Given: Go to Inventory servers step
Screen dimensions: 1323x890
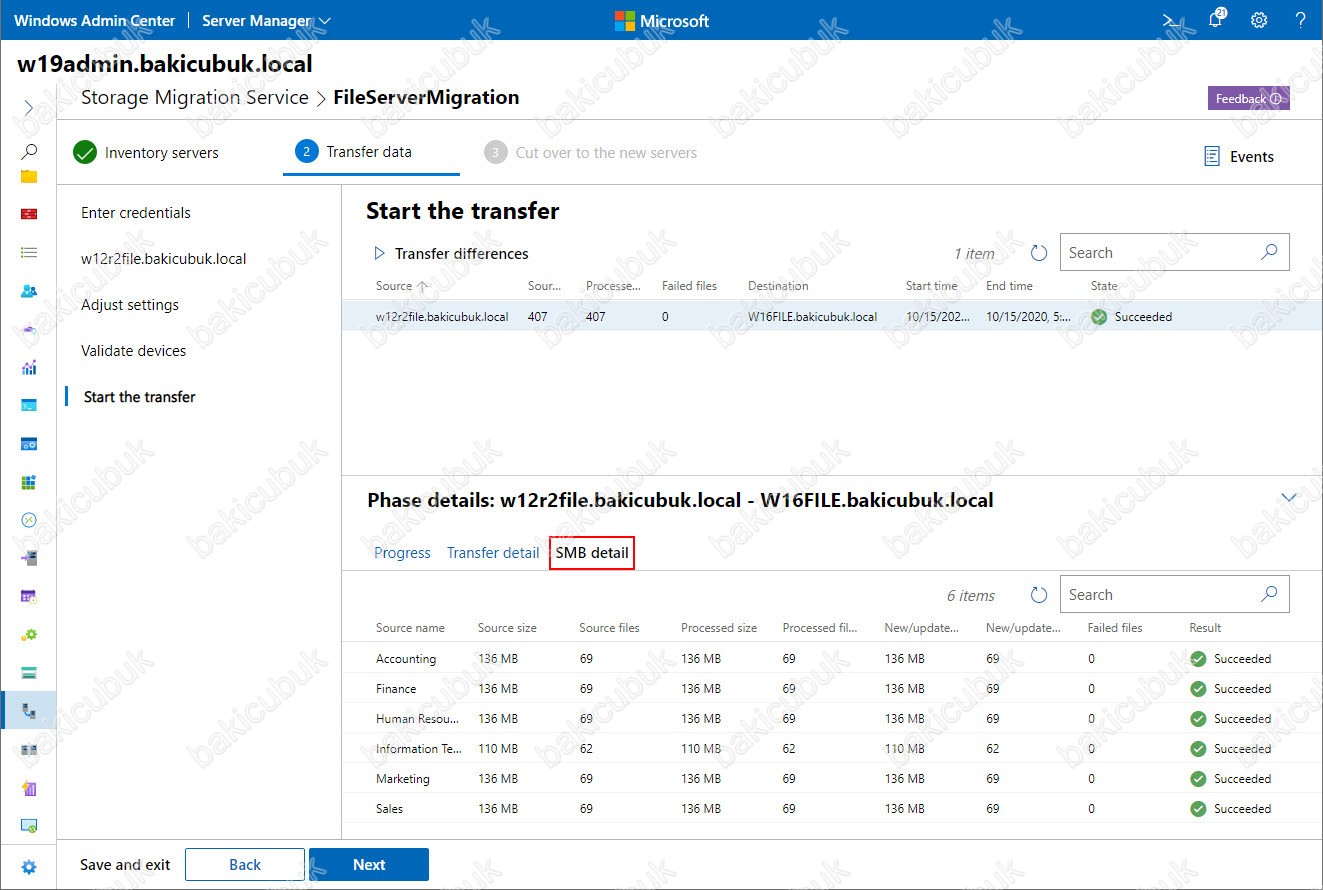Looking at the screenshot, I should [146, 153].
